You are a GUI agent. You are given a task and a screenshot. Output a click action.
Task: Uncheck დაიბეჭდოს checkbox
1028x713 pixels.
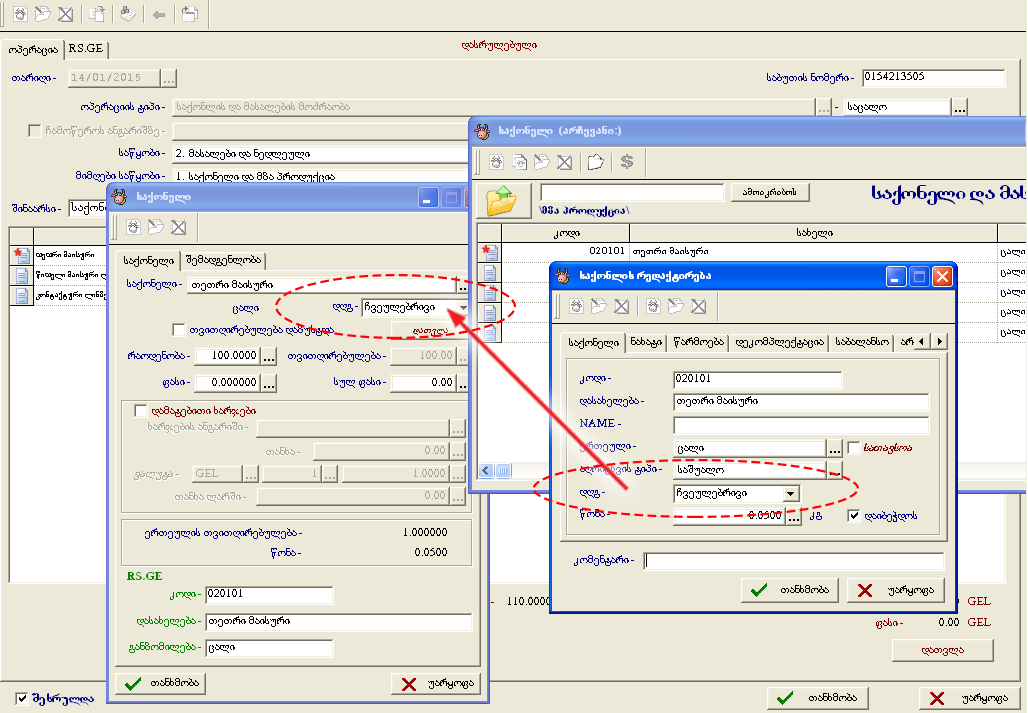(854, 516)
